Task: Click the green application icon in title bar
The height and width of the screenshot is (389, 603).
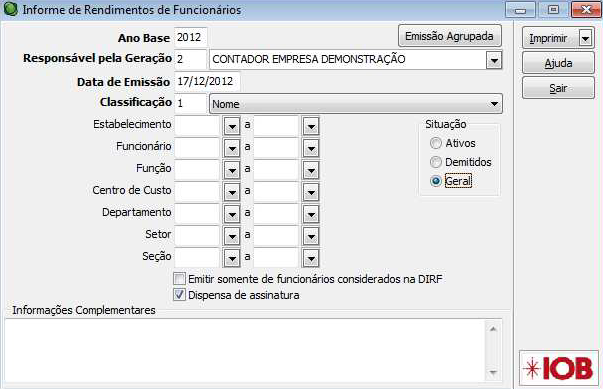Action: click(x=10, y=9)
